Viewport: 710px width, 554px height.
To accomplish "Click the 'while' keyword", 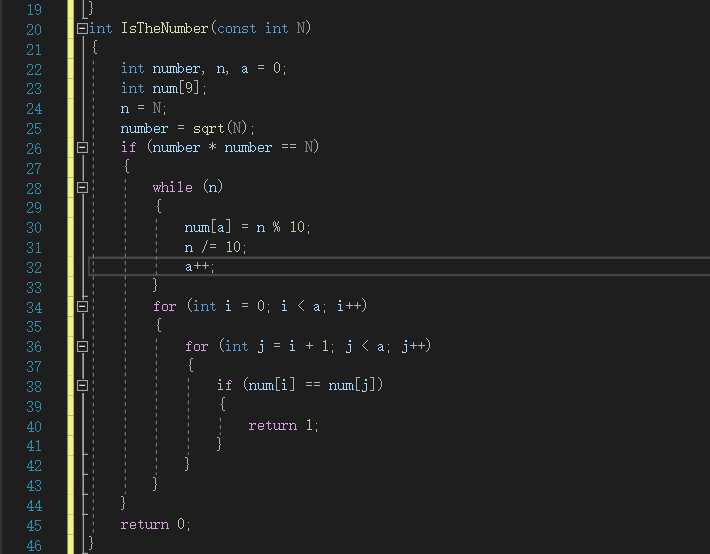I will click(x=173, y=187).
